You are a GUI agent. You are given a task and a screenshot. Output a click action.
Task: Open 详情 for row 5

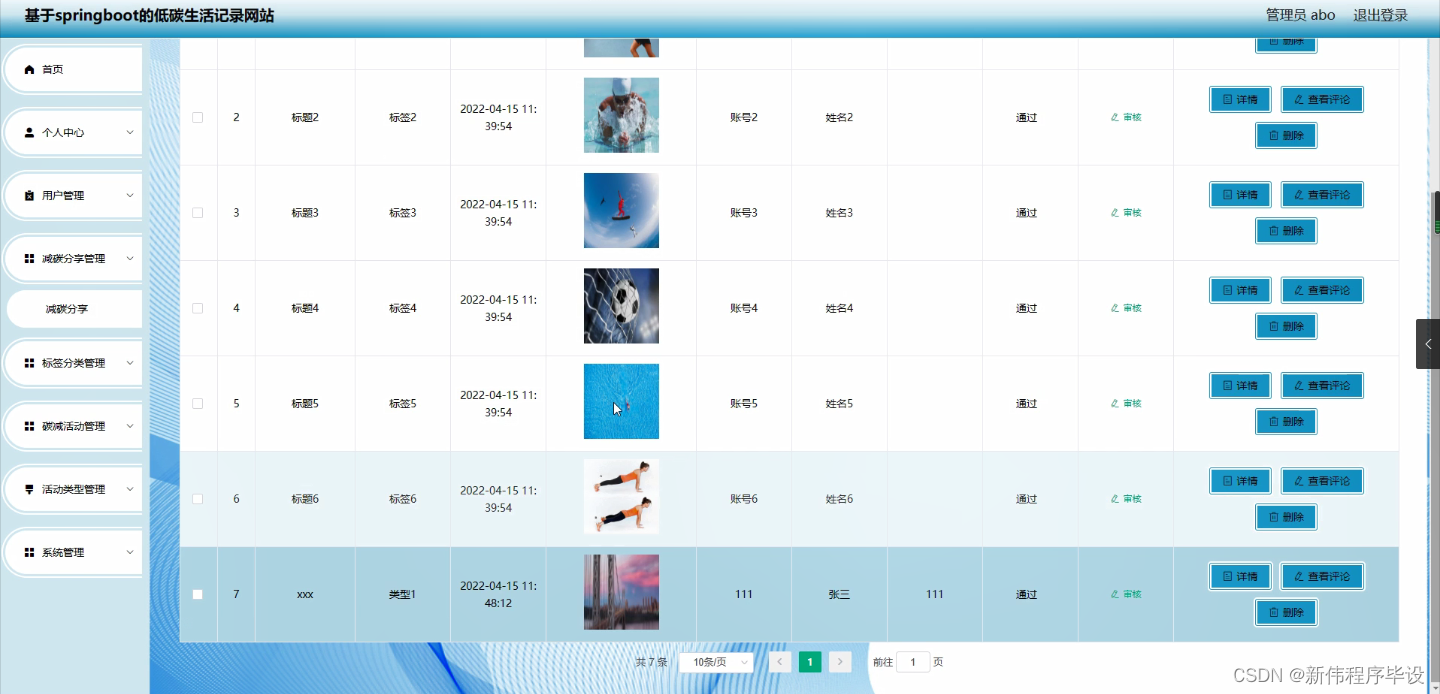1240,386
